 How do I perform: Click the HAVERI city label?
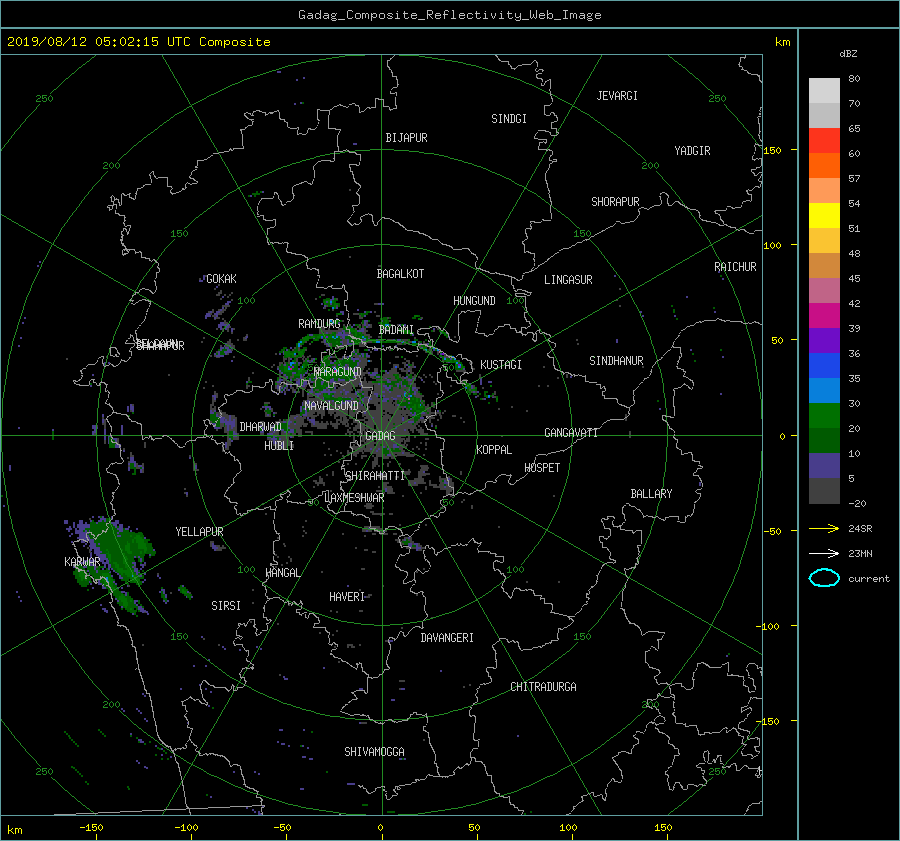(x=347, y=597)
